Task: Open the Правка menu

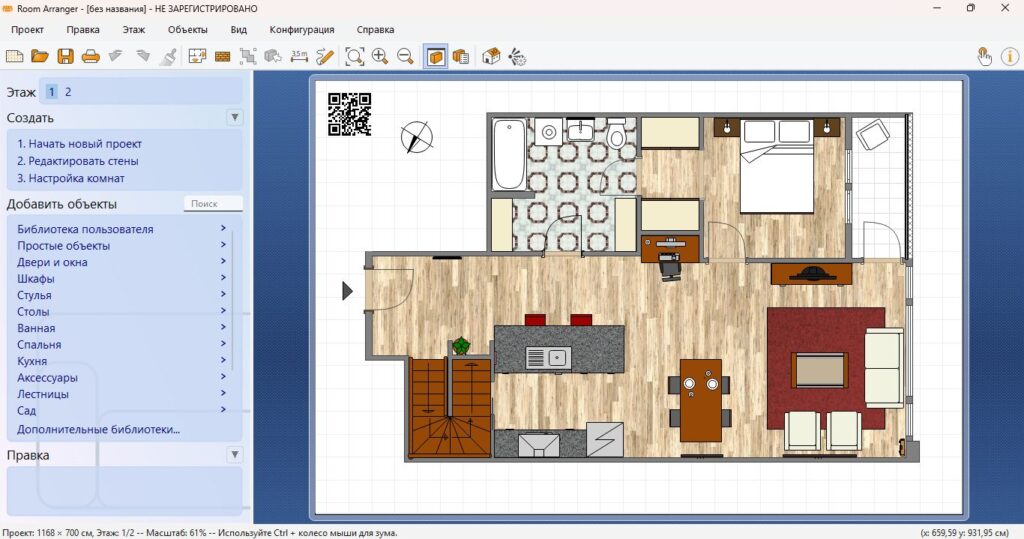Action: [83, 29]
